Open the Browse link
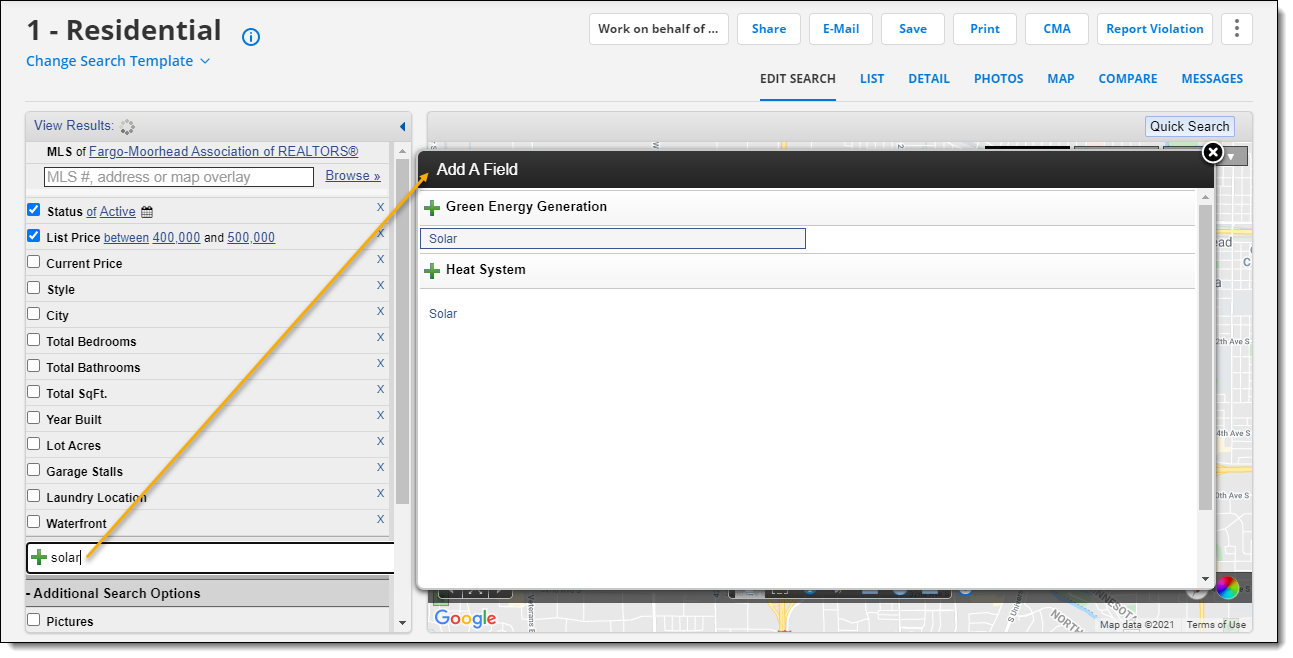 point(352,176)
